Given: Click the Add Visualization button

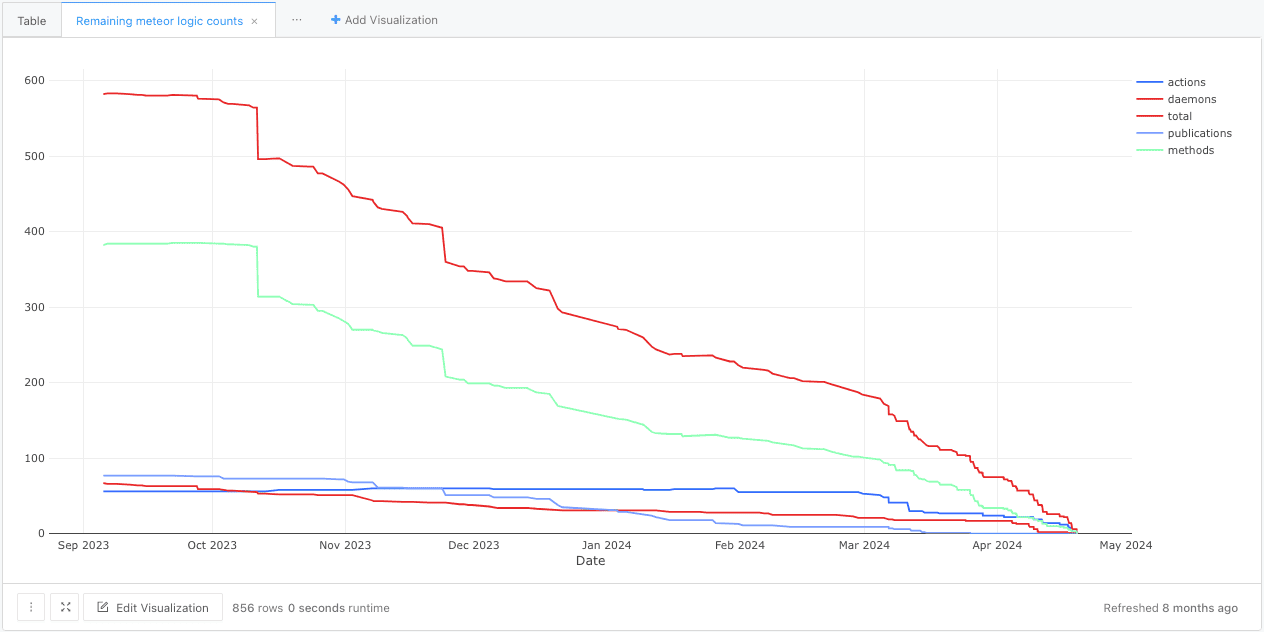Looking at the screenshot, I should point(384,19).
